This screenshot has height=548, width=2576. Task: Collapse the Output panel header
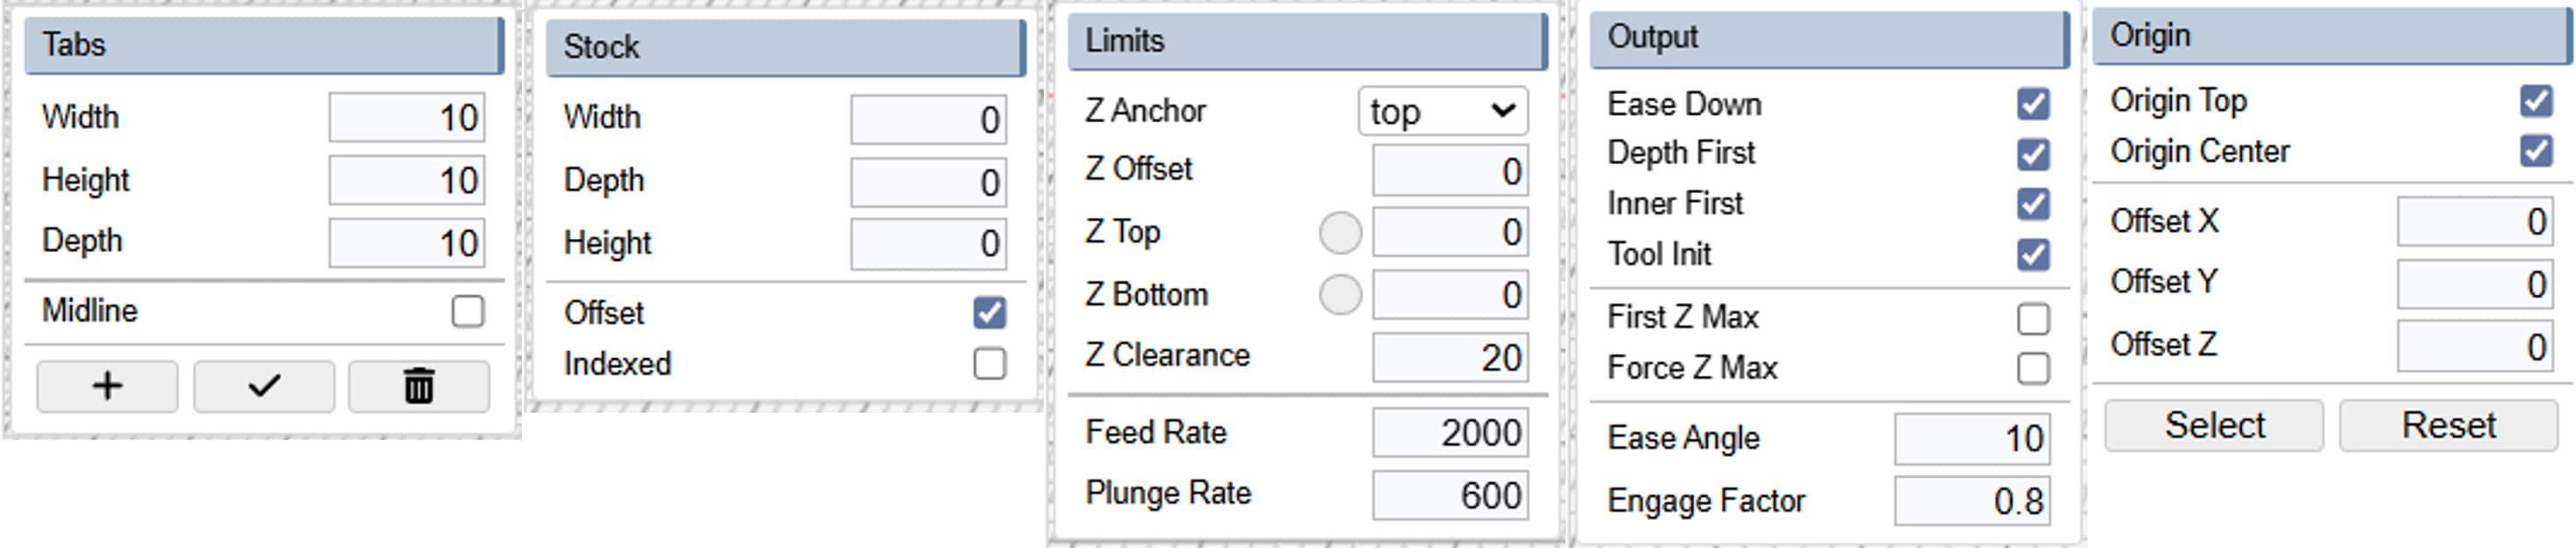tap(1828, 38)
